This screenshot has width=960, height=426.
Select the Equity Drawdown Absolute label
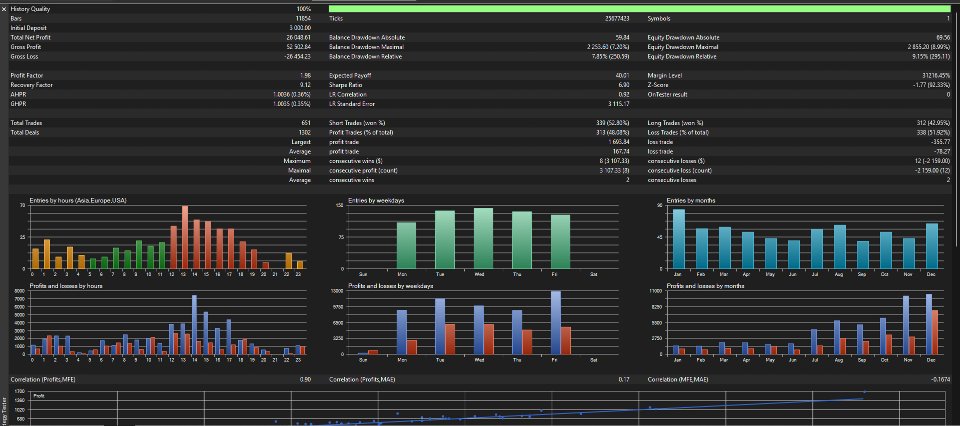point(683,37)
